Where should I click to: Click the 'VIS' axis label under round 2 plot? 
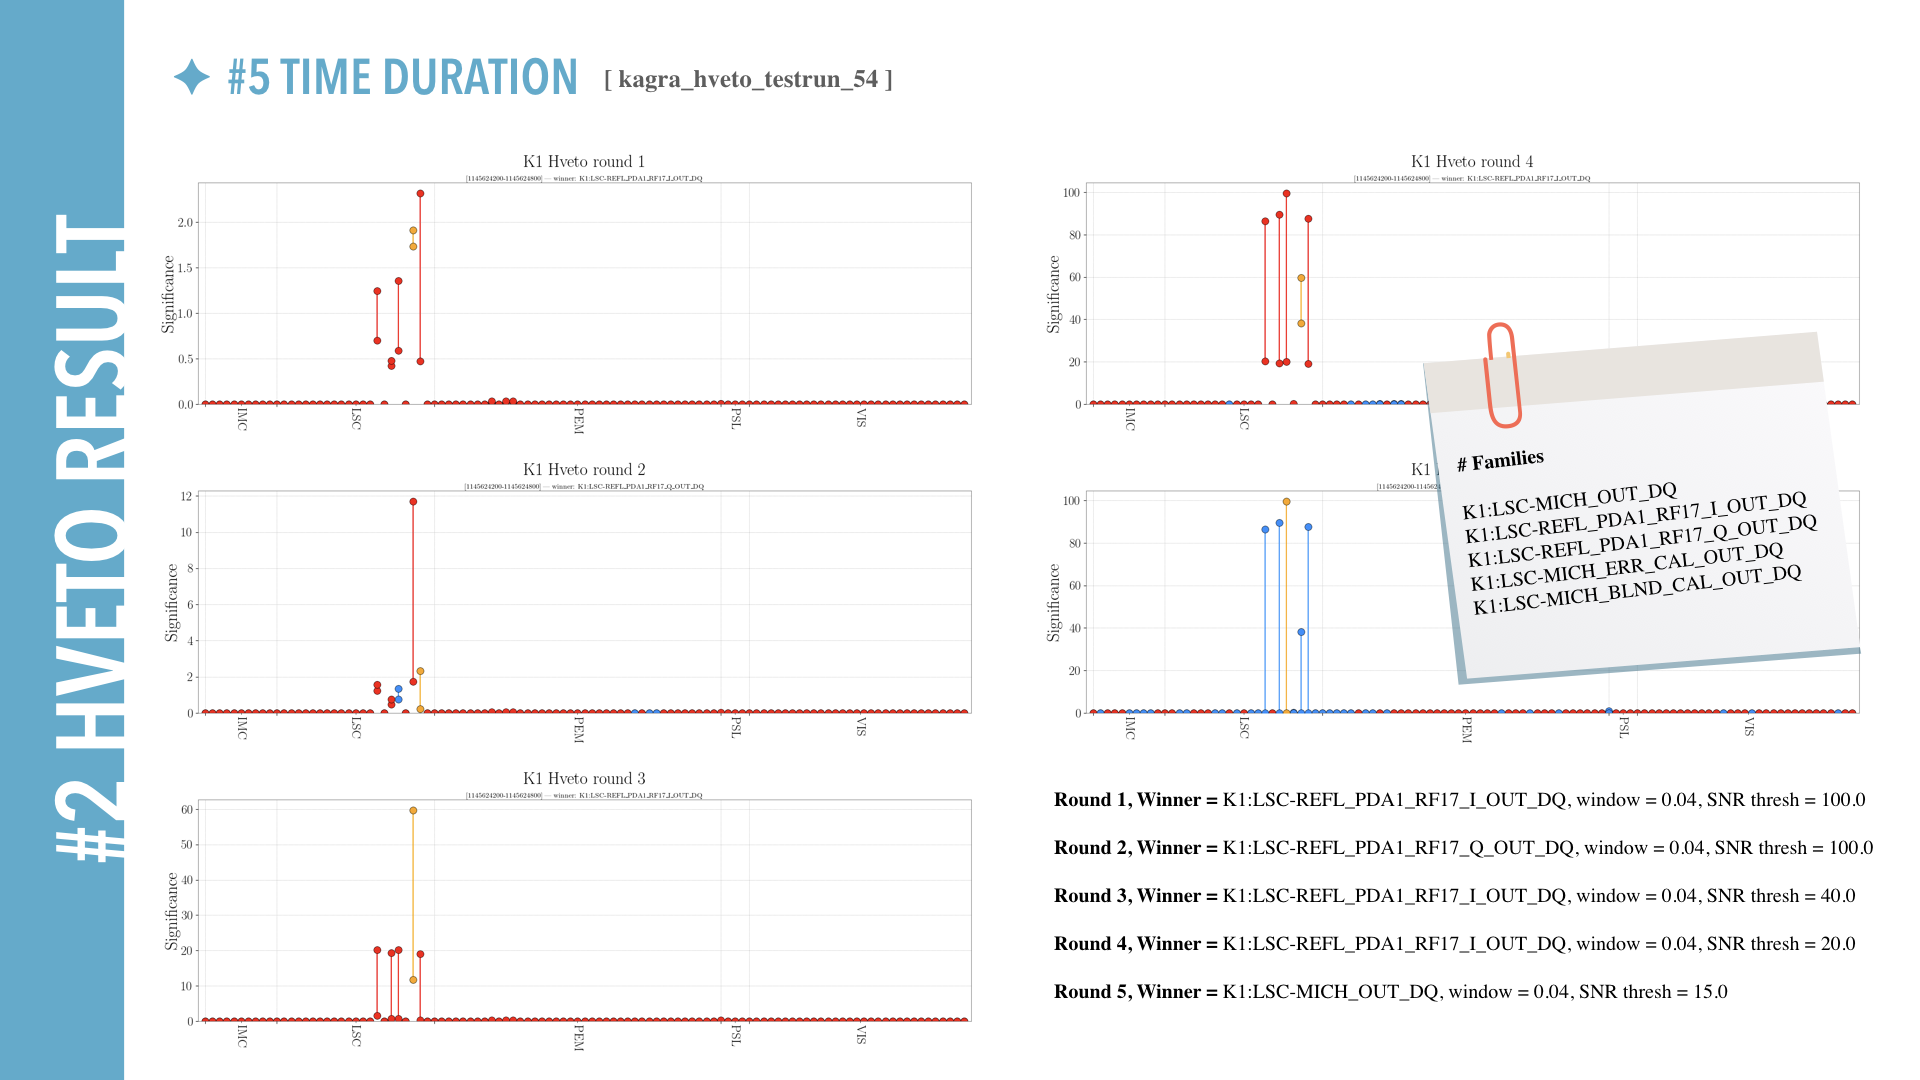click(861, 727)
